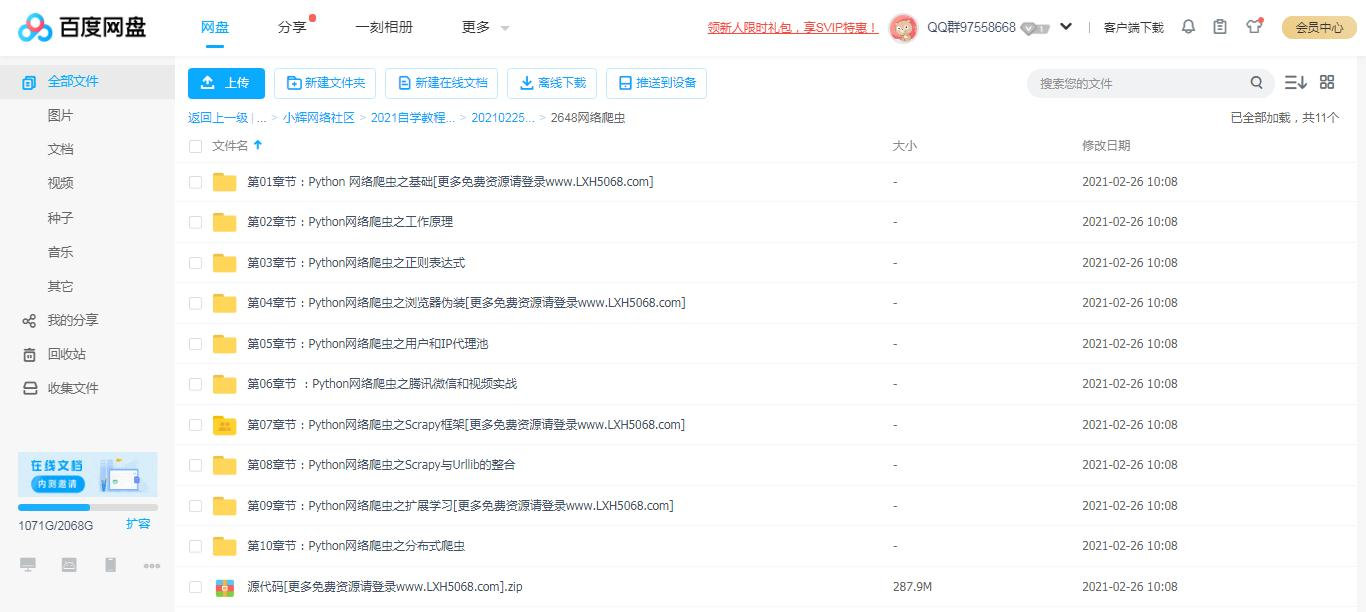
Task: Toggle the select-all checkbox in header
Action: (195, 146)
